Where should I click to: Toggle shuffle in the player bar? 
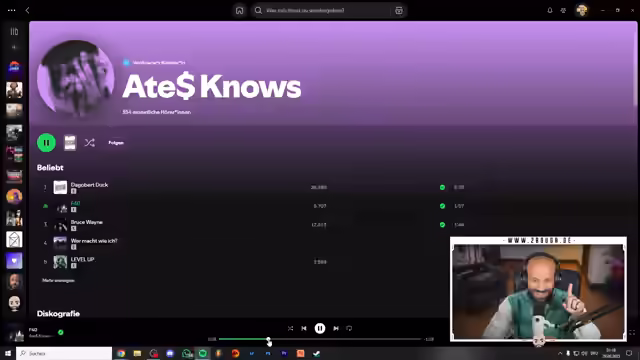[x=290, y=328]
